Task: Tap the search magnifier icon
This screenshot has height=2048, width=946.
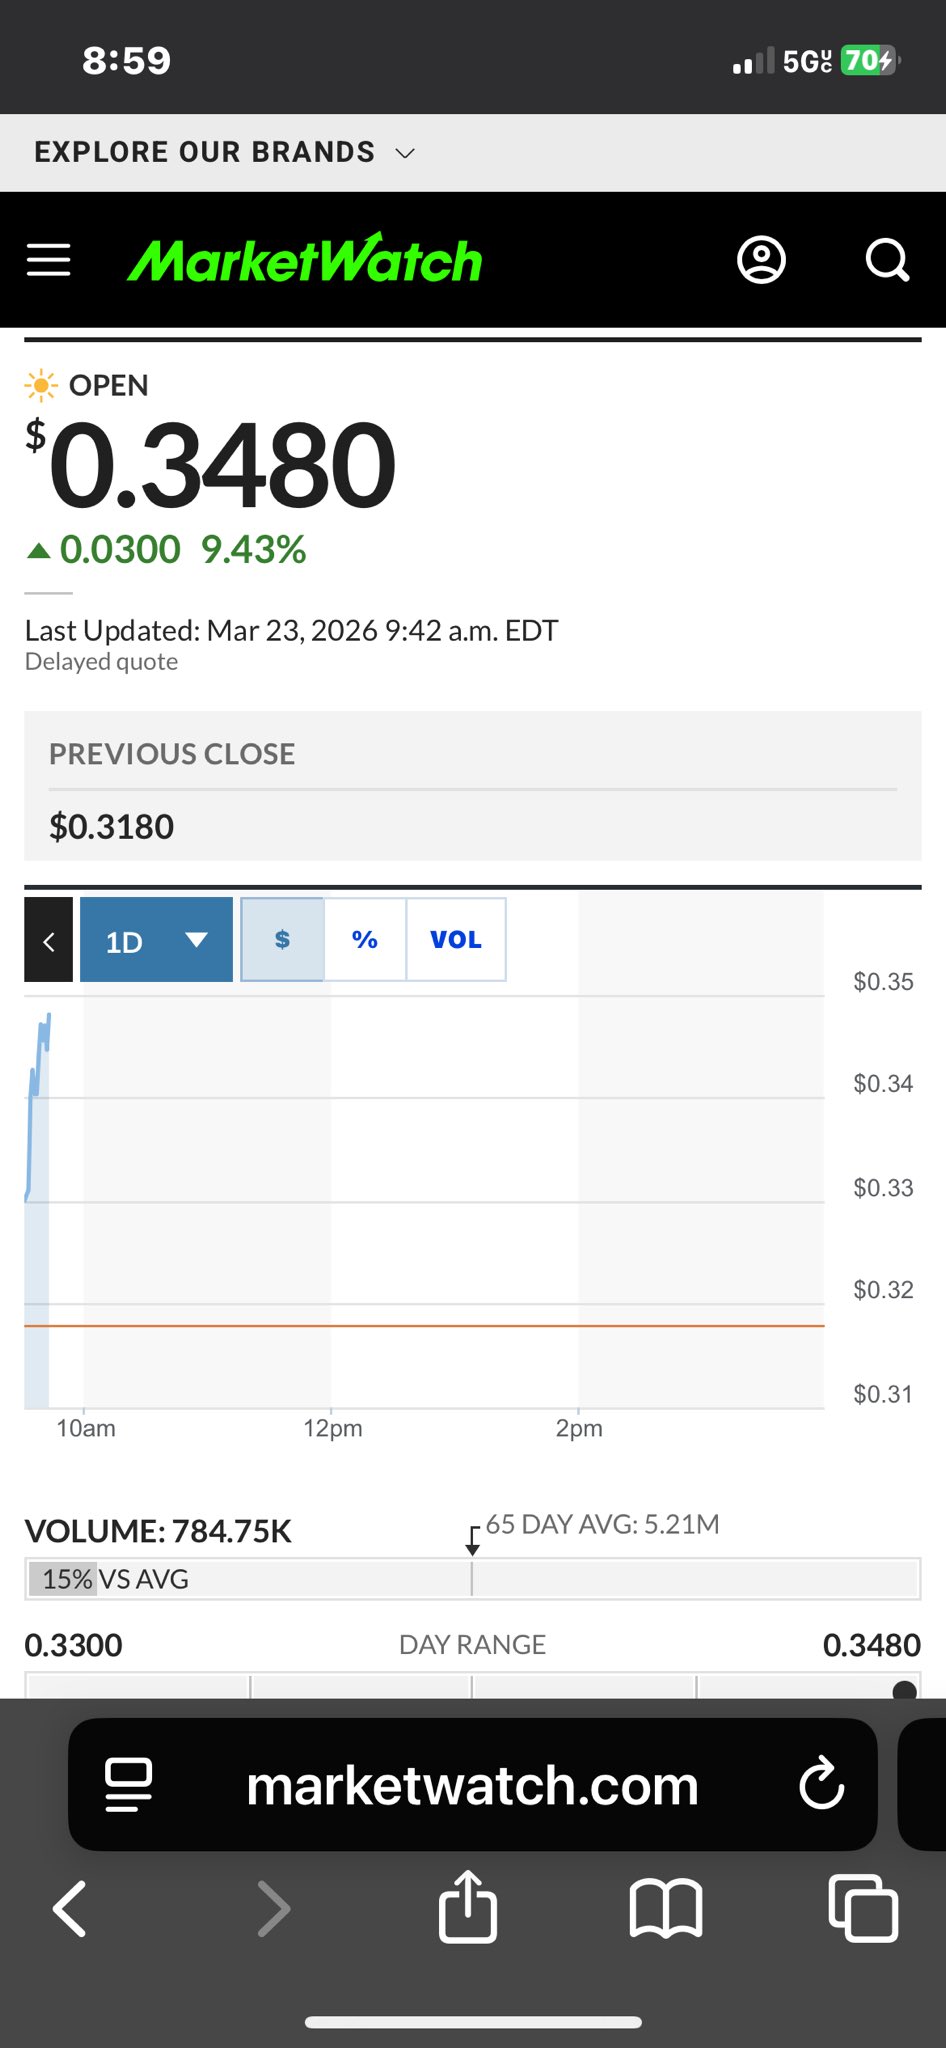Action: 887,260
